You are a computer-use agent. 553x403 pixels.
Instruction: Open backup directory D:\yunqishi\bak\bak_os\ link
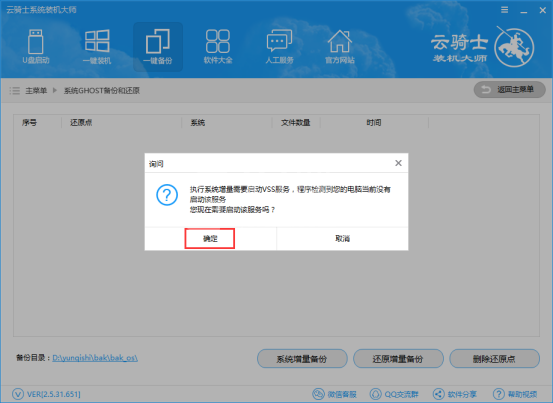click(95, 358)
